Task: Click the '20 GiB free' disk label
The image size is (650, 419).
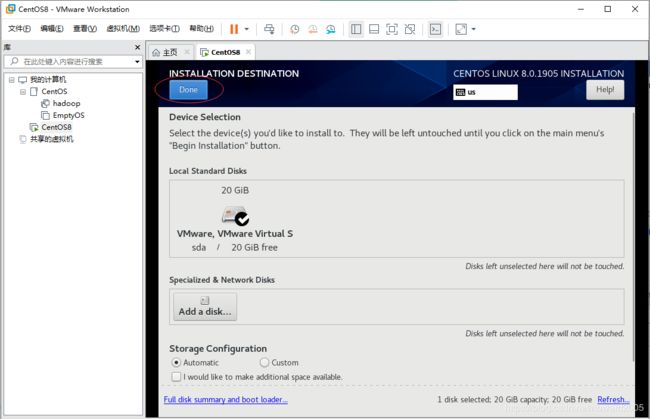Action: [x=255, y=247]
